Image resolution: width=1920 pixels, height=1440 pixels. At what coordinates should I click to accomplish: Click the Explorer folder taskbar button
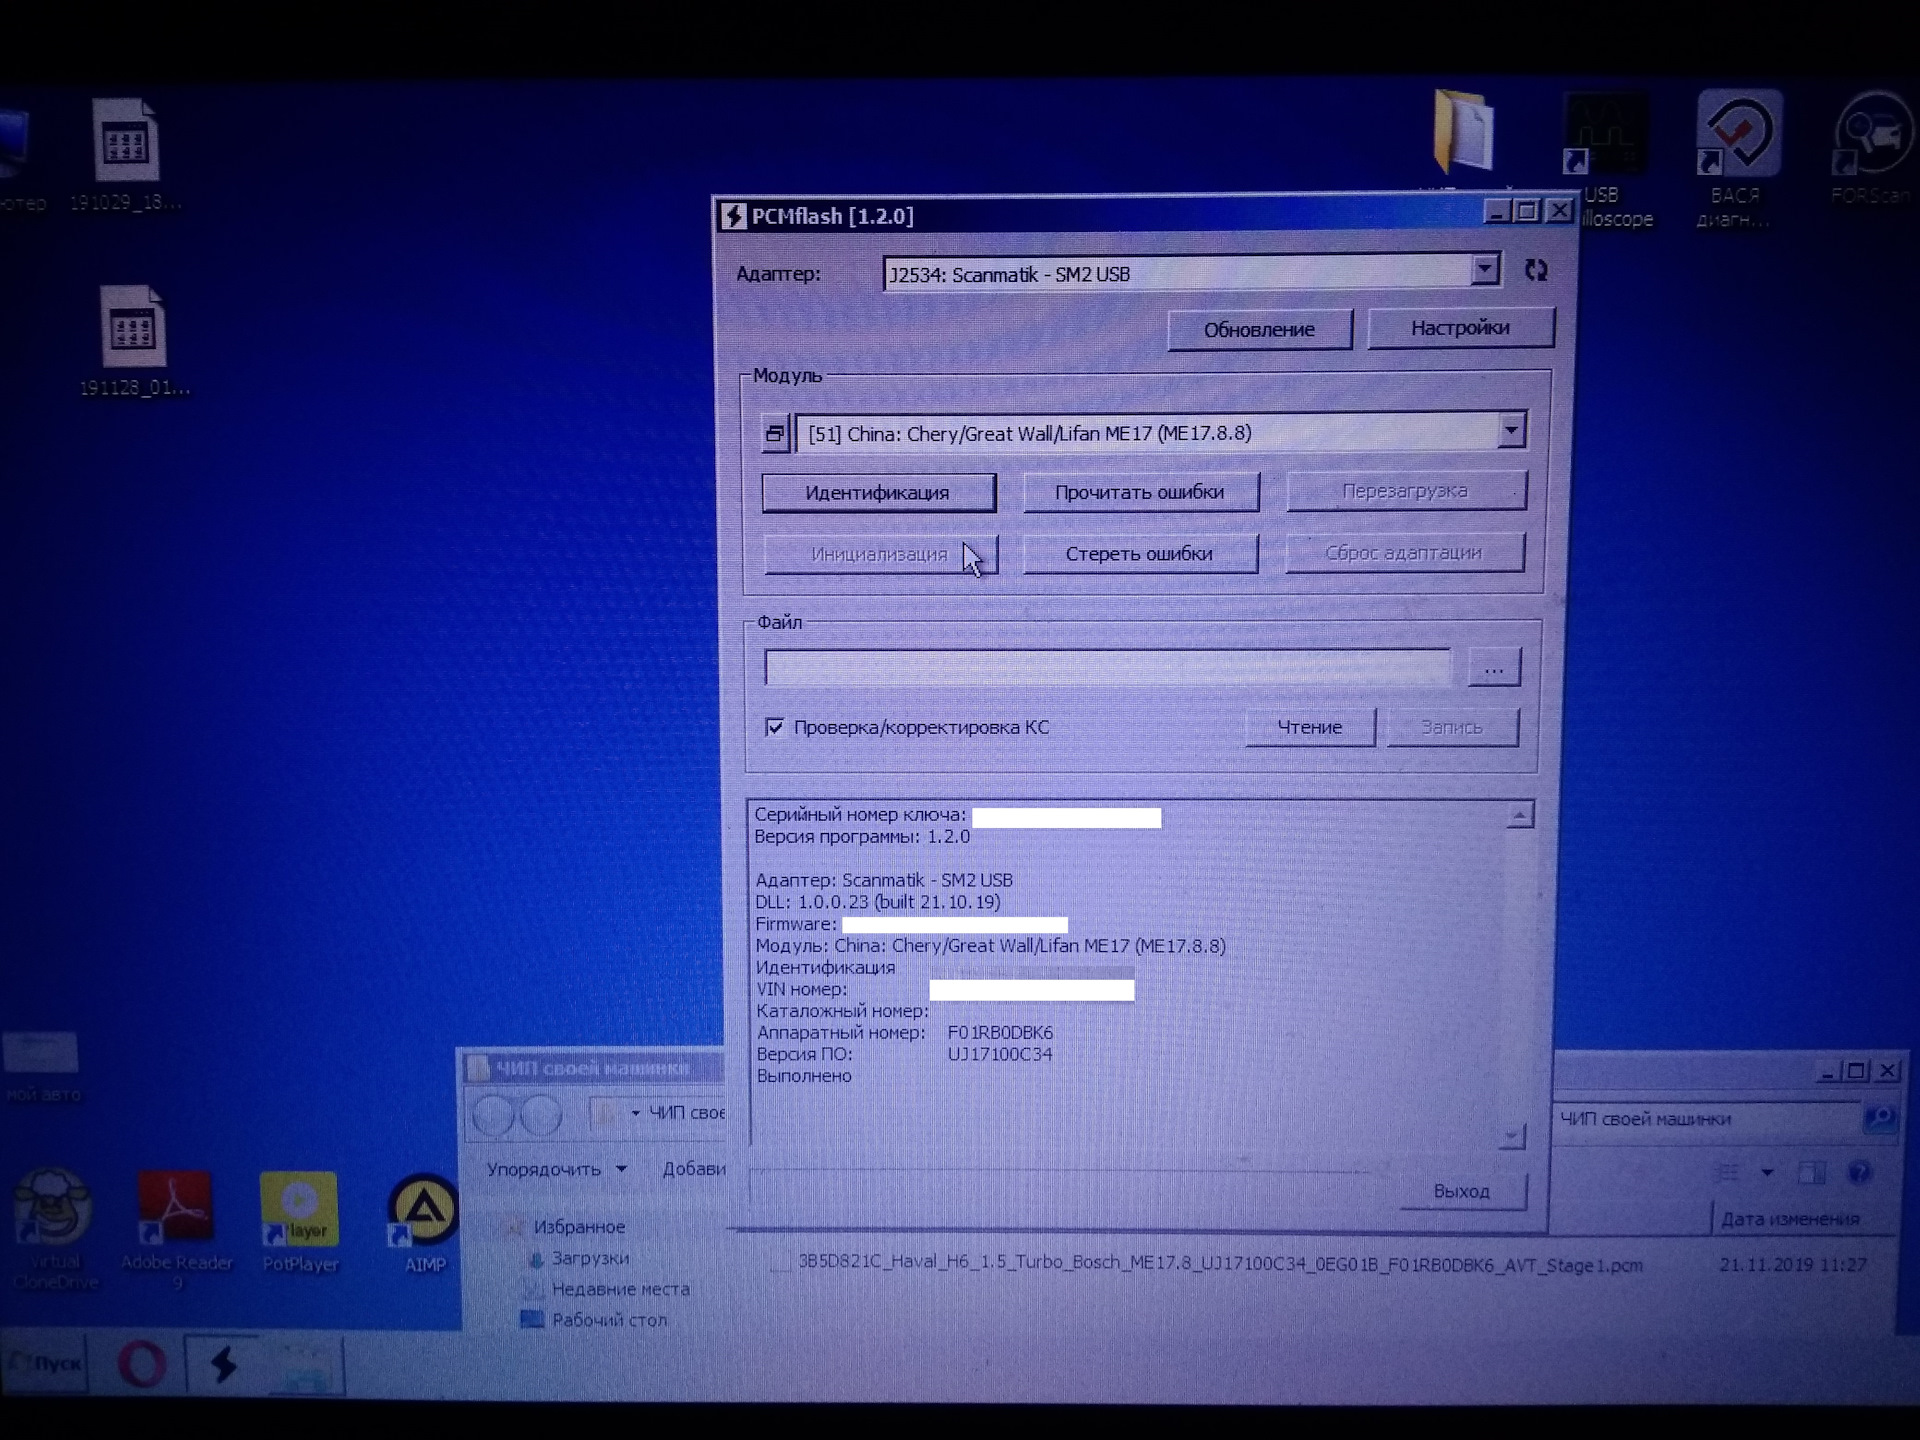point(303,1367)
